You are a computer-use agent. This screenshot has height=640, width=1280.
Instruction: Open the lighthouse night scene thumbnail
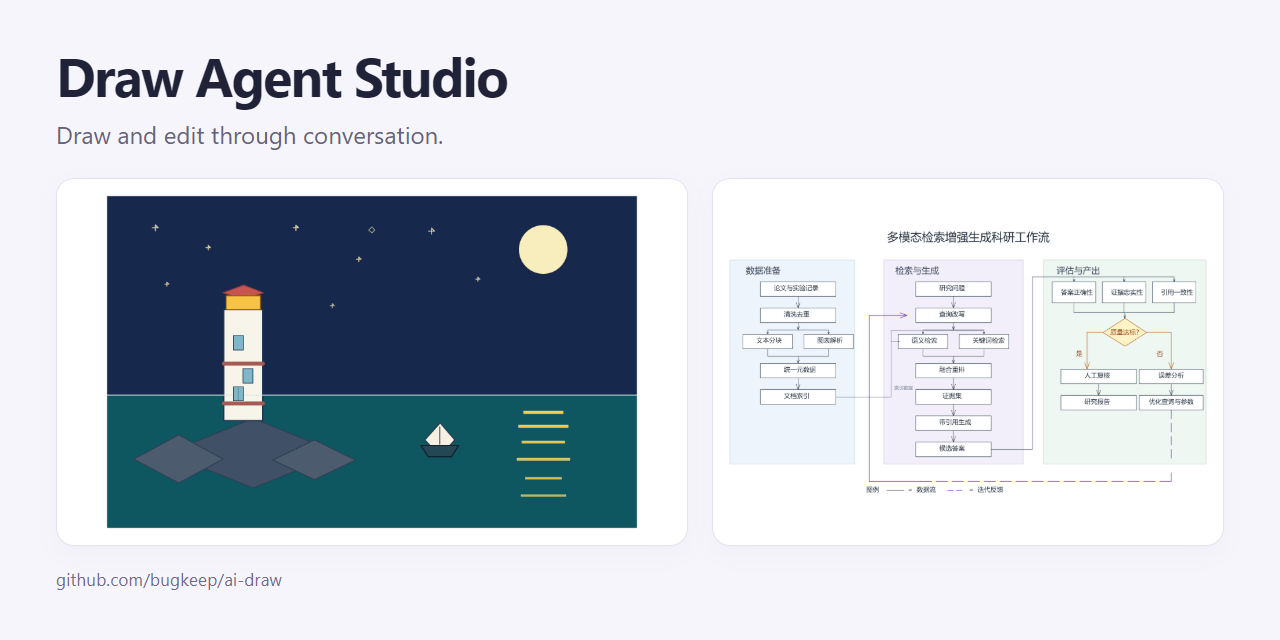tap(372, 362)
